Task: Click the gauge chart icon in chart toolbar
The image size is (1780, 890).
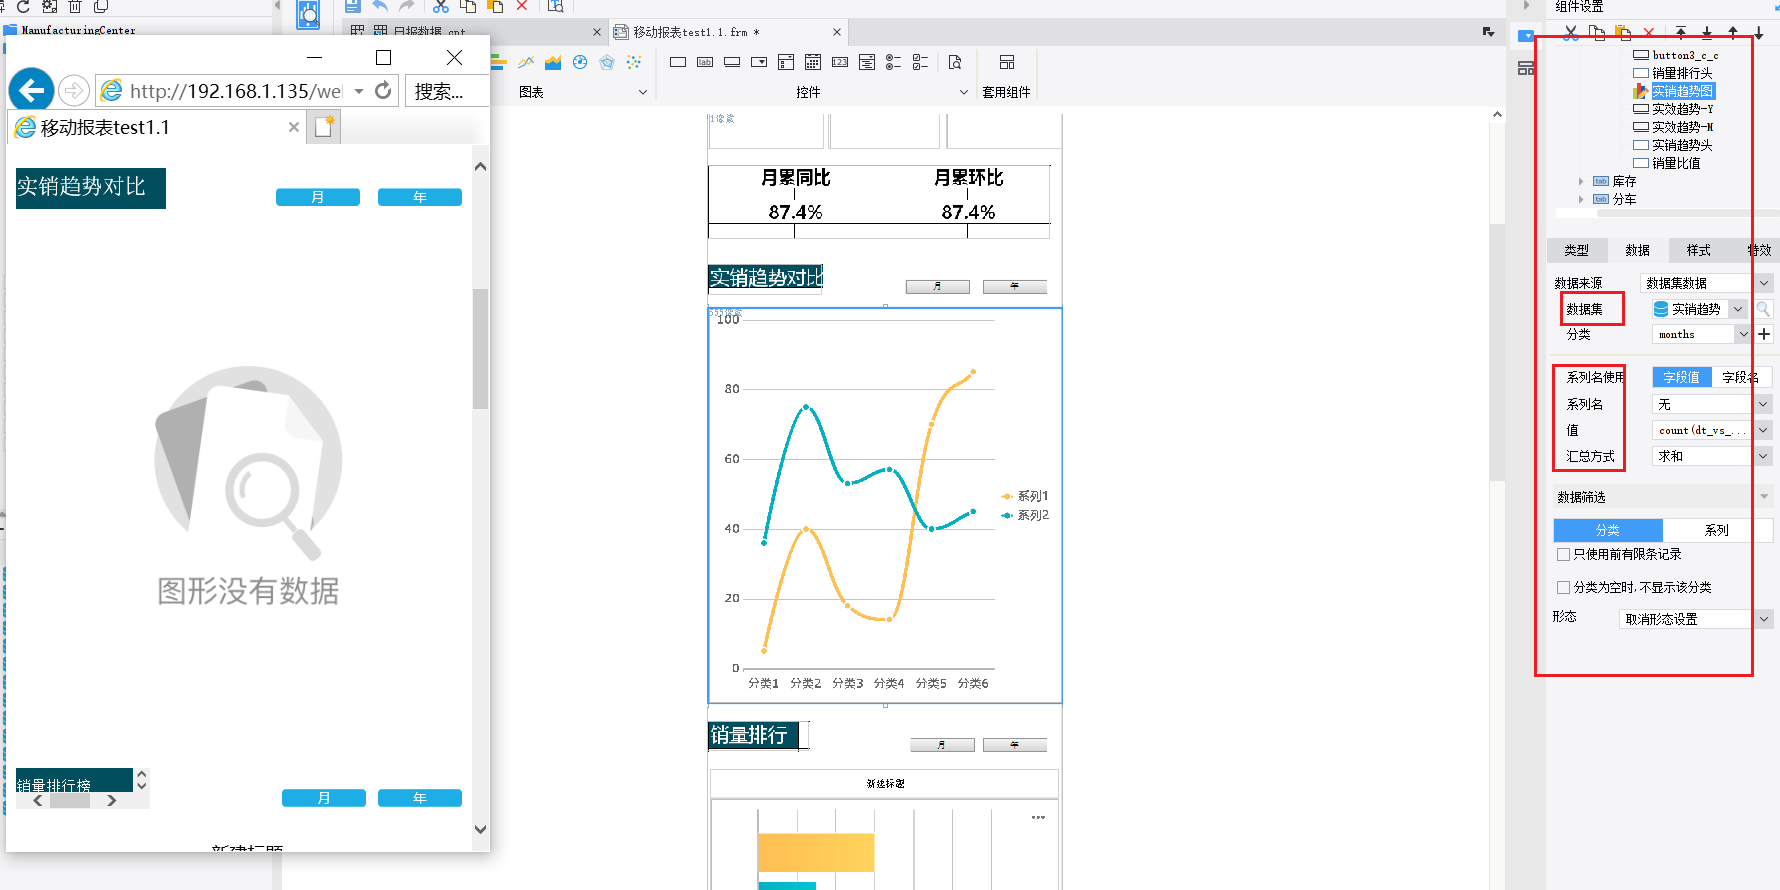Action: [580, 63]
